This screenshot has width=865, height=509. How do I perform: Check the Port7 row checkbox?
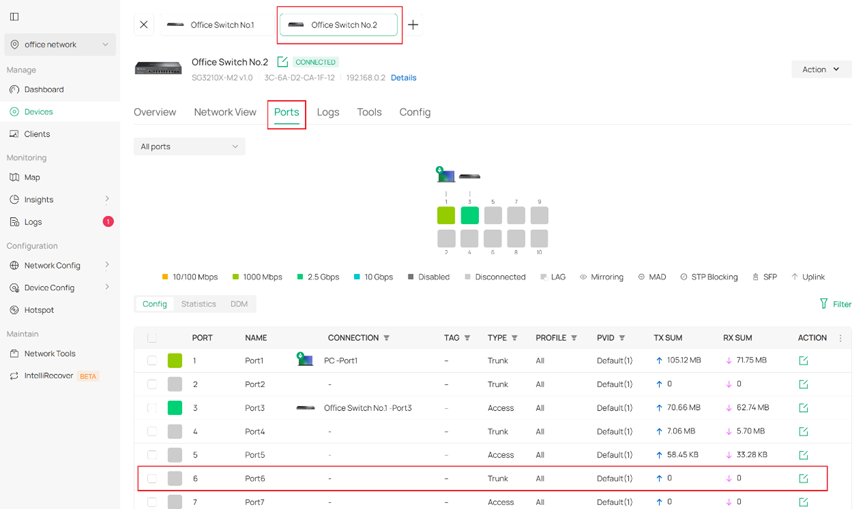(x=152, y=502)
